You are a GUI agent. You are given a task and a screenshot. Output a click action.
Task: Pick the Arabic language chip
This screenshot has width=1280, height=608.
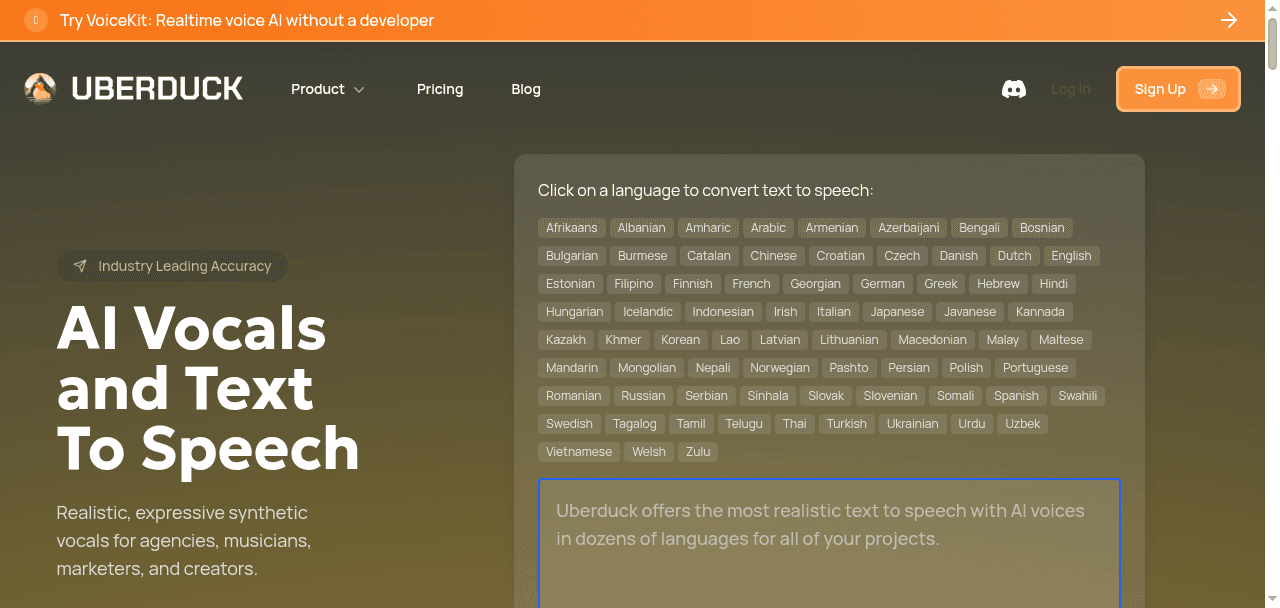pyautogui.click(x=769, y=228)
